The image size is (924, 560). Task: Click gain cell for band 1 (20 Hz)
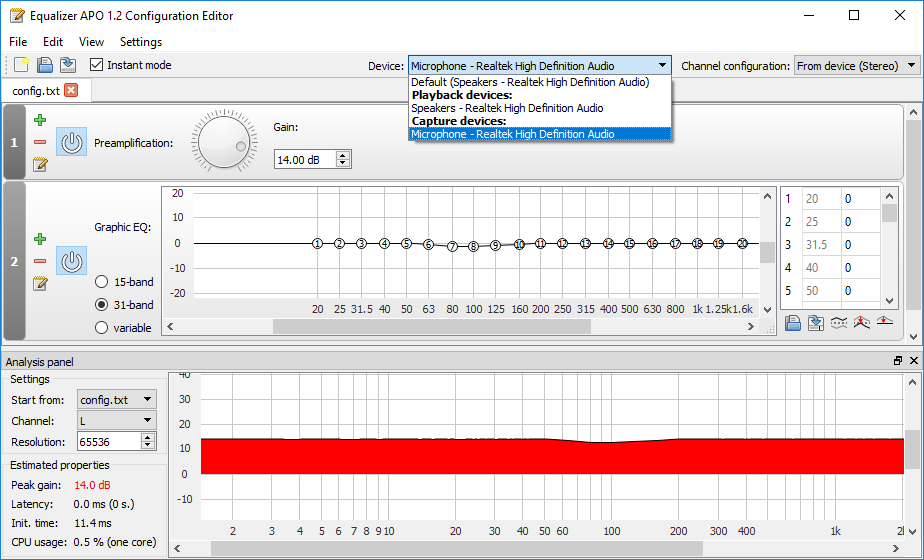(x=861, y=199)
